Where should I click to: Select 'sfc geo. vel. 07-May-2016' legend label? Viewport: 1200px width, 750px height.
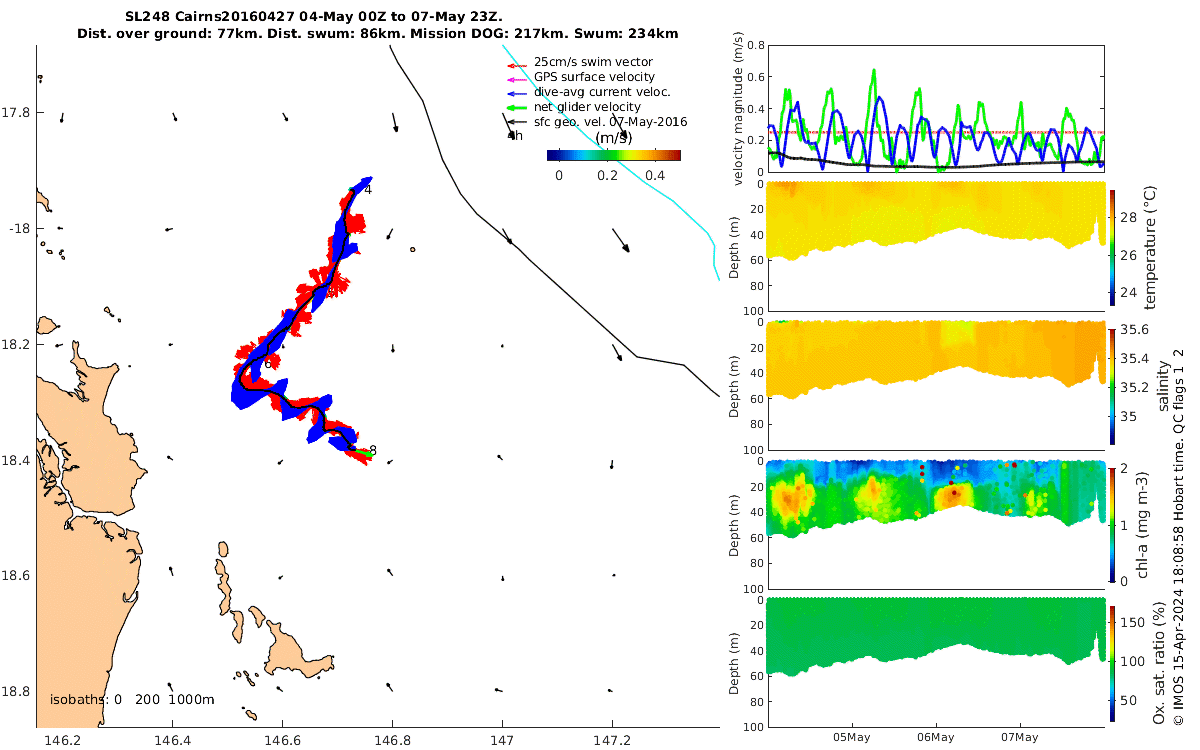pos(610,122)
